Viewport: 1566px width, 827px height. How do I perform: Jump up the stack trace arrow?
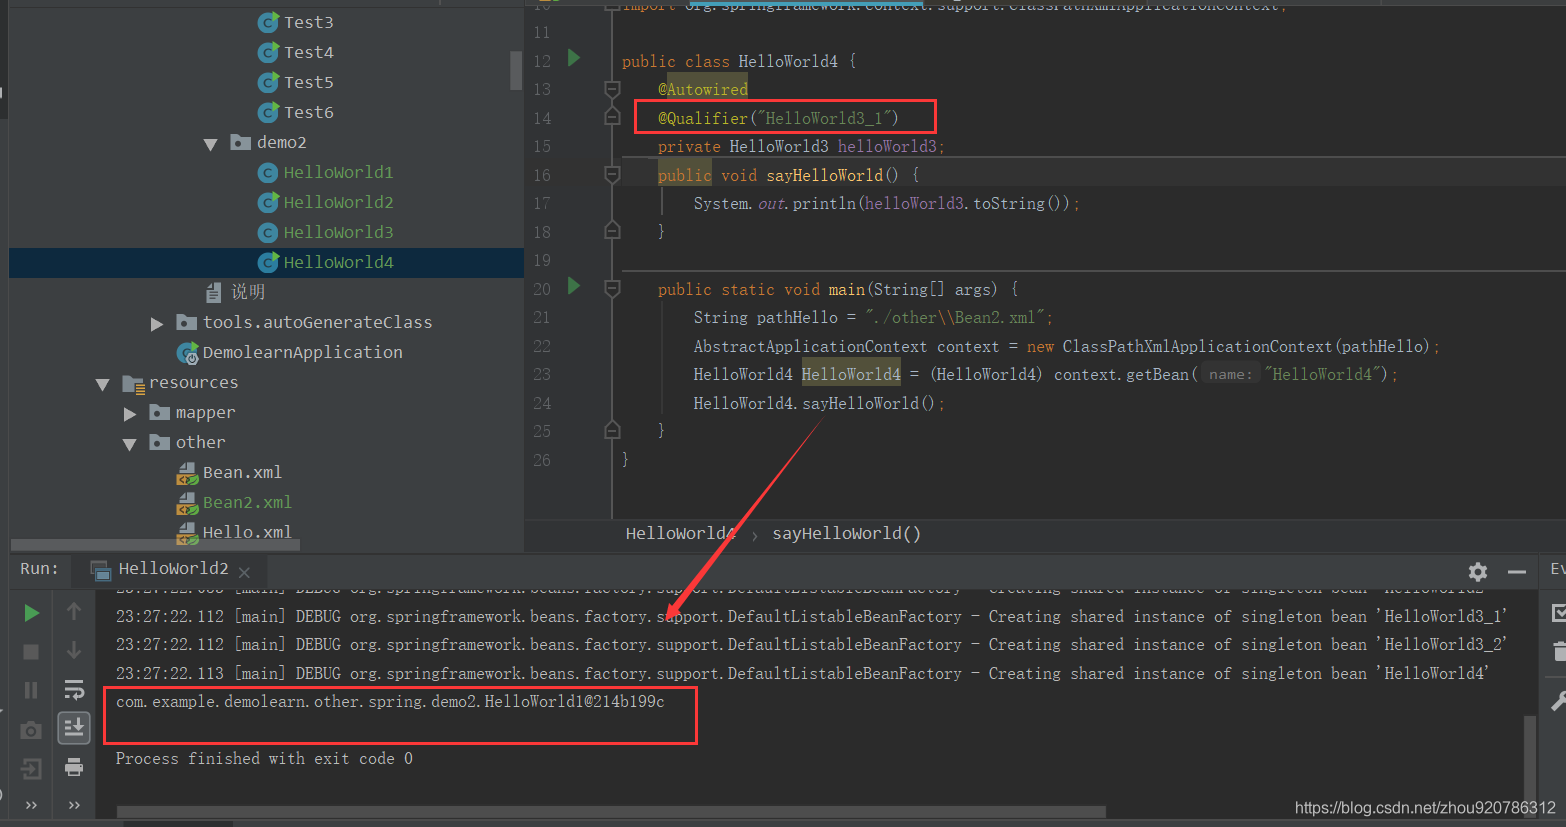[x=74, y=611]
